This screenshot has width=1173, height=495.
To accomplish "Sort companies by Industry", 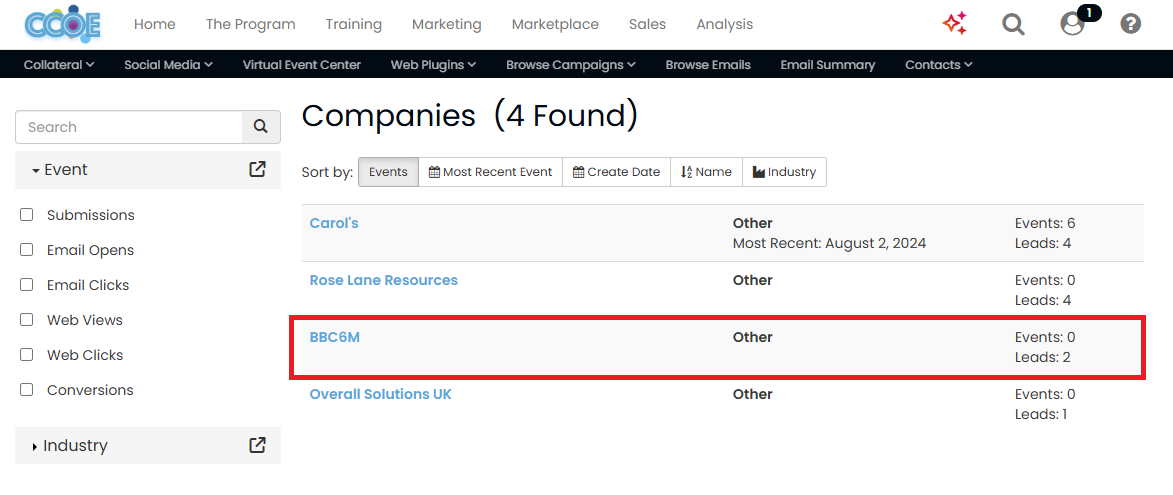I will [784, 172].
